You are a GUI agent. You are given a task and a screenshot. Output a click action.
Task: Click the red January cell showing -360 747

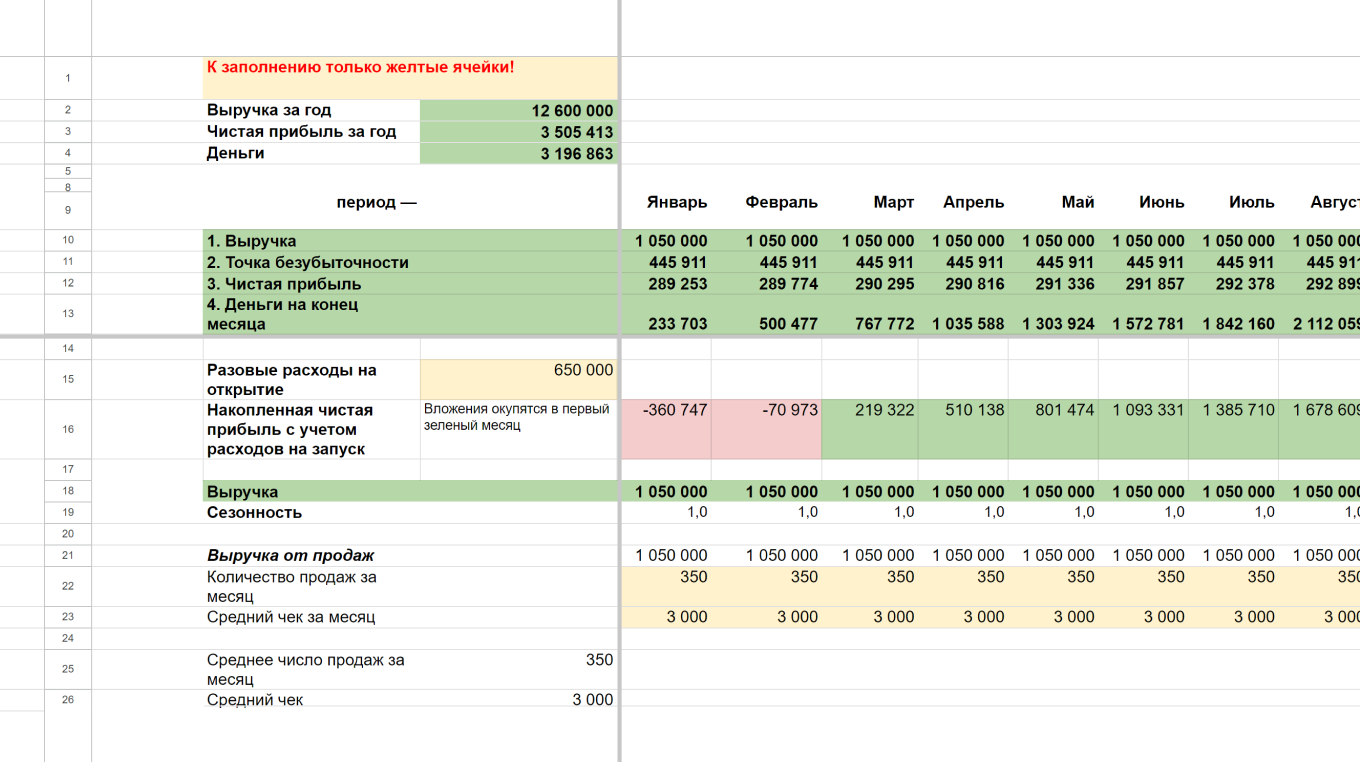point(666,429)
